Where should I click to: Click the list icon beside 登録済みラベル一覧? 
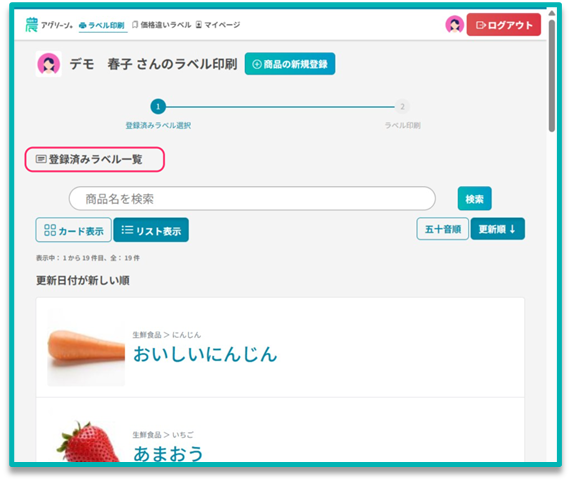click(41, 159)
